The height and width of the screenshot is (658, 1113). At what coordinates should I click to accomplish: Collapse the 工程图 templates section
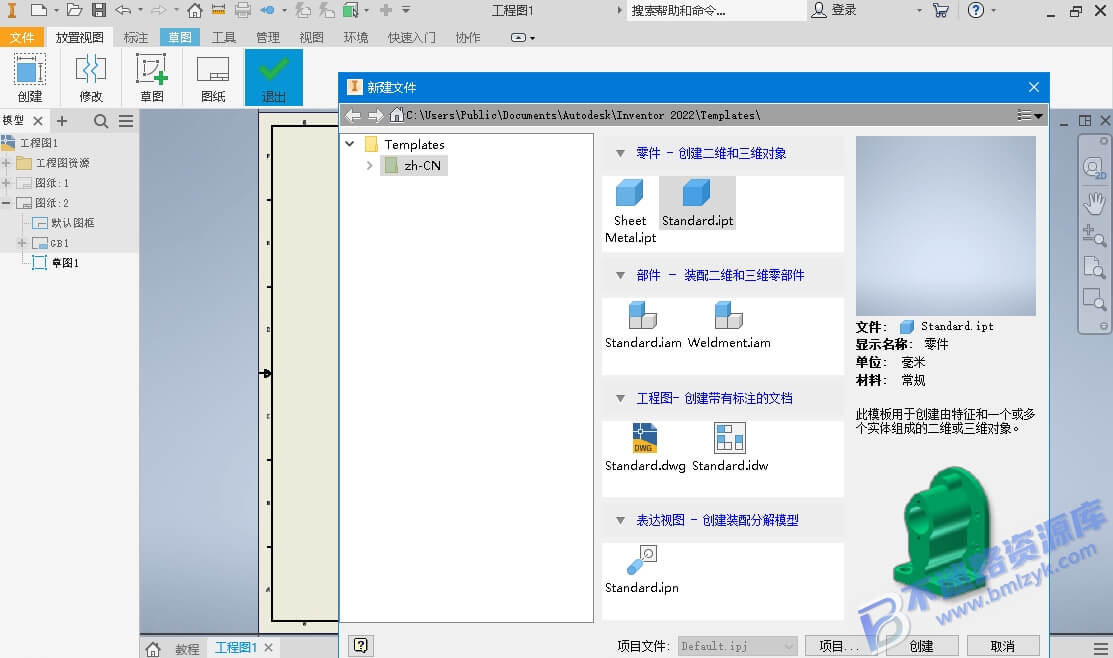pyautogui.click(x=620, y=398)
